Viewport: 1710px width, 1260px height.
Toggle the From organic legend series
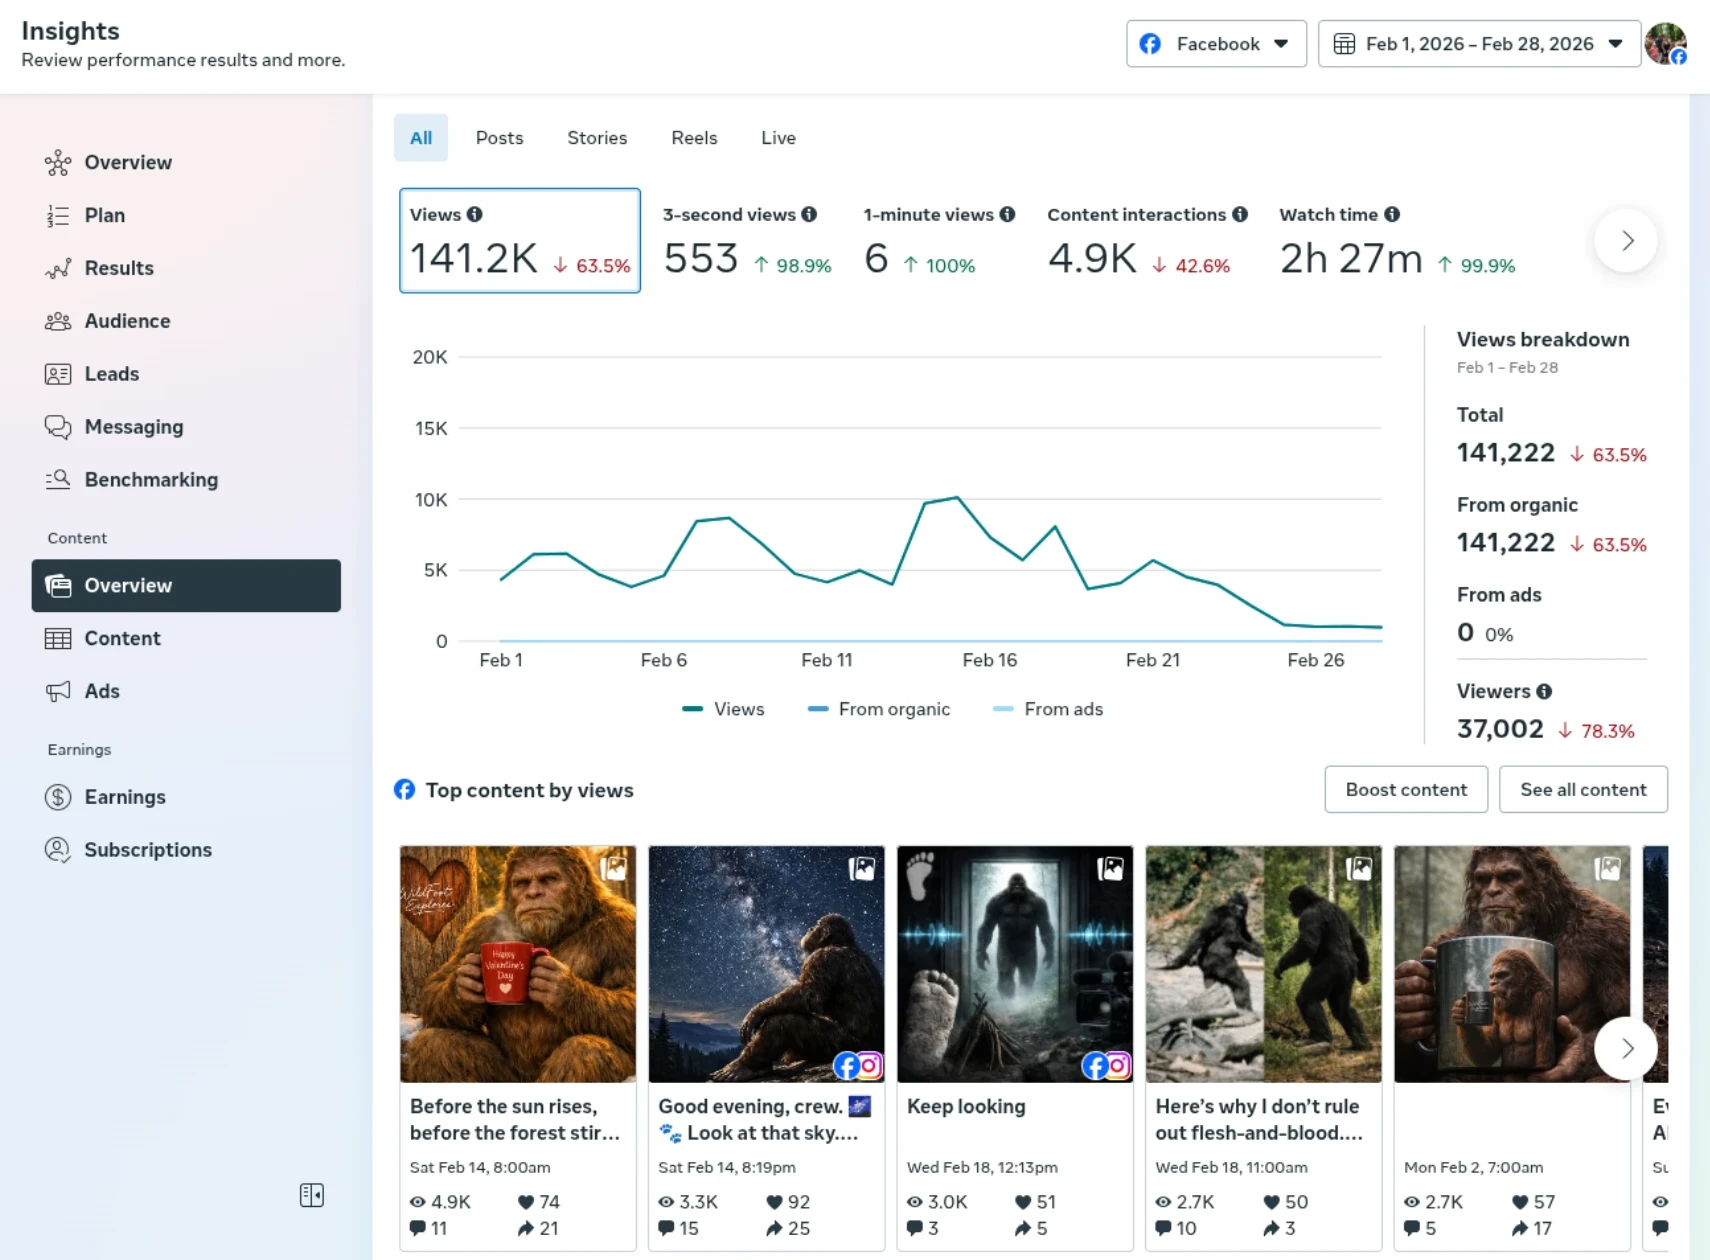click(x=879, y=709)
